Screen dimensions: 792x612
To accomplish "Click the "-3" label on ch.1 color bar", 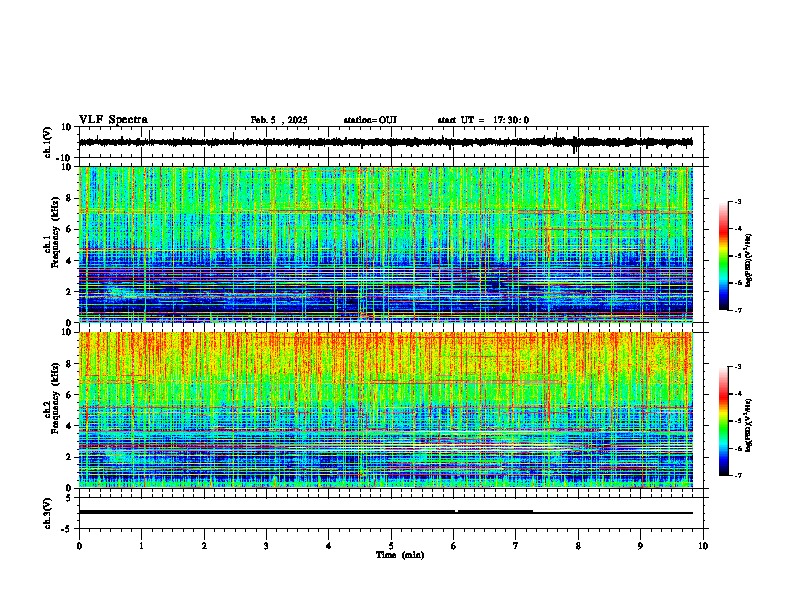I will 737,201.
